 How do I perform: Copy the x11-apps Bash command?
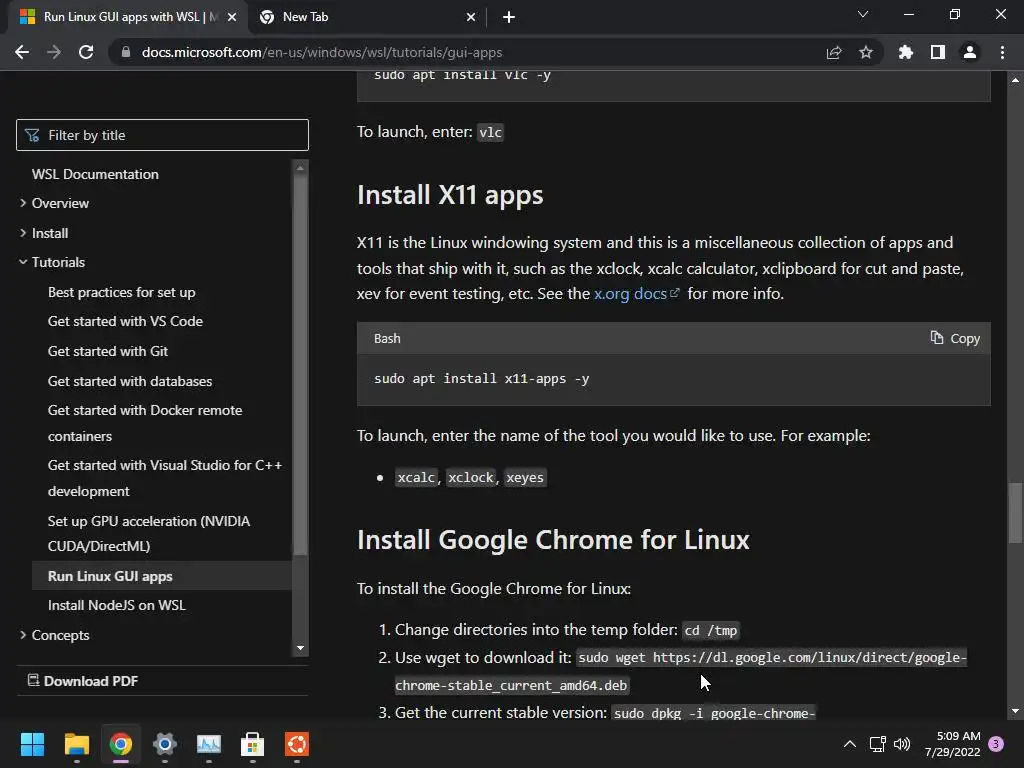click(955, 338)
